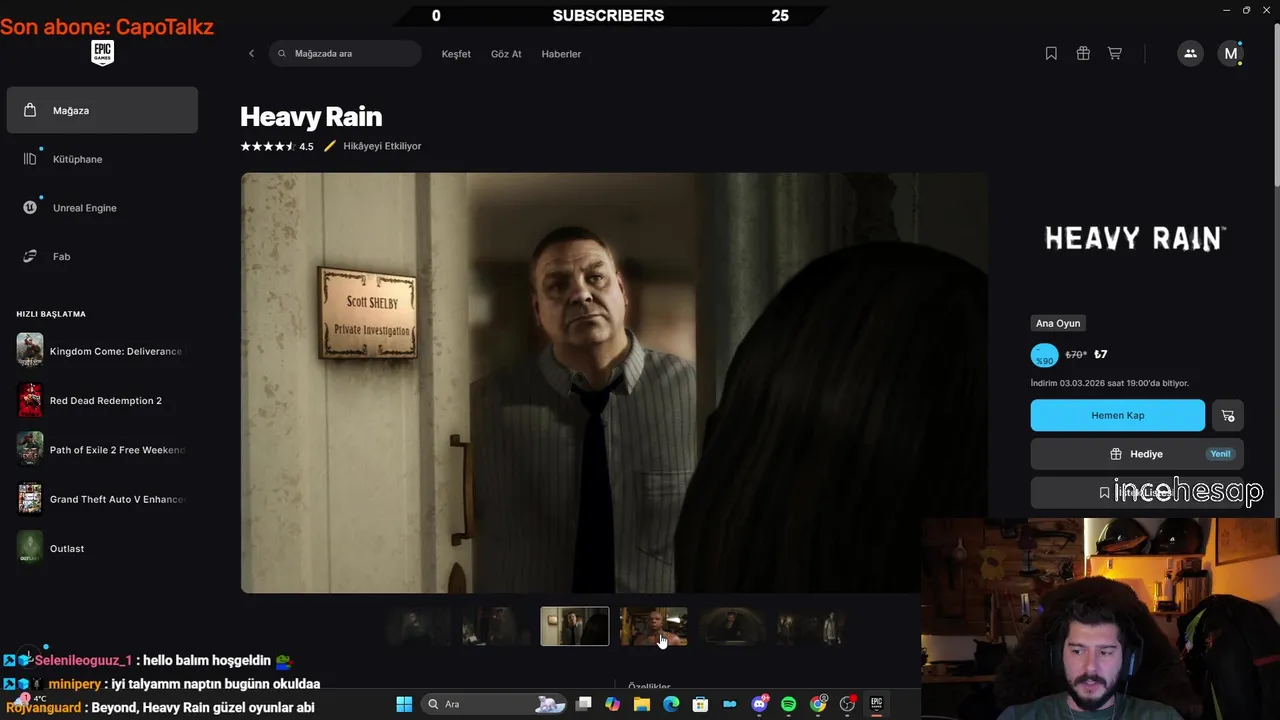
Task: Click the 4.5 star rating
Action: tap(276, 146)
